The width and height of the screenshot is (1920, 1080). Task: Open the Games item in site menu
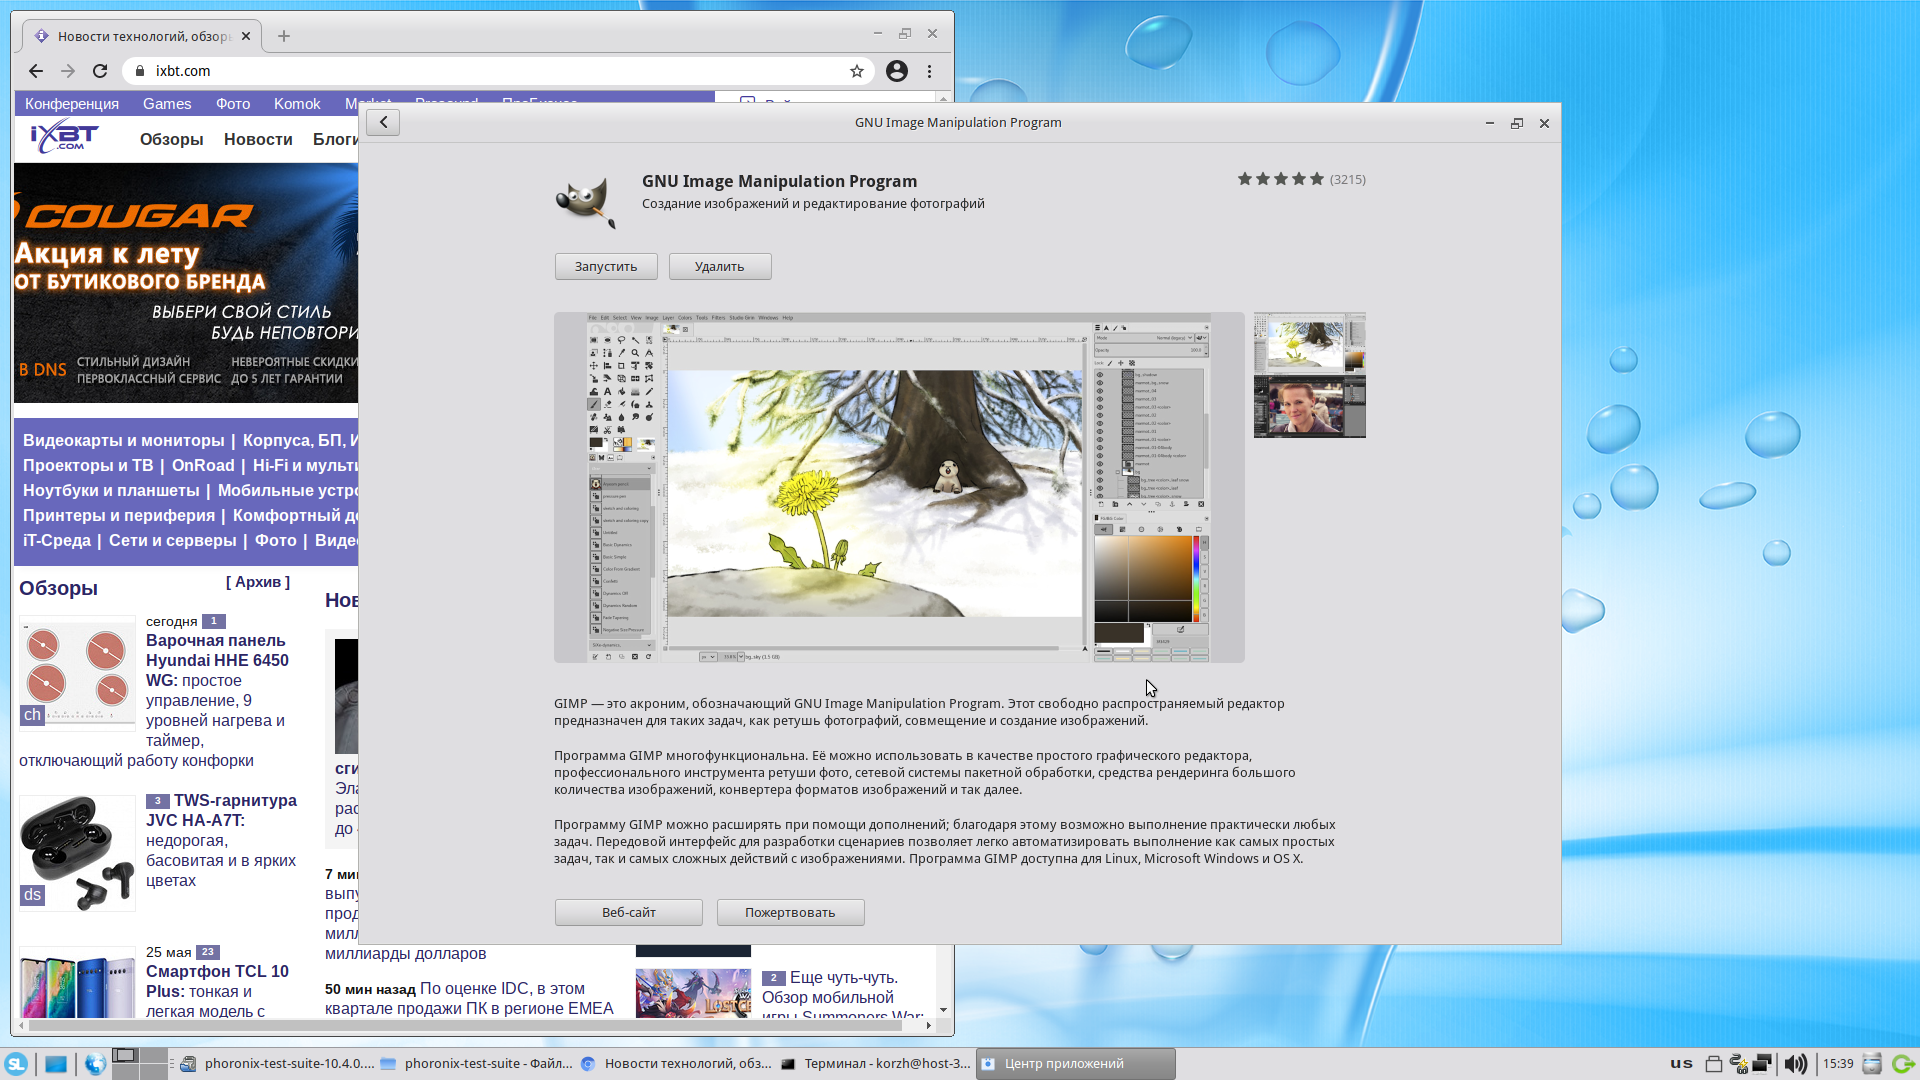(167, 104)
